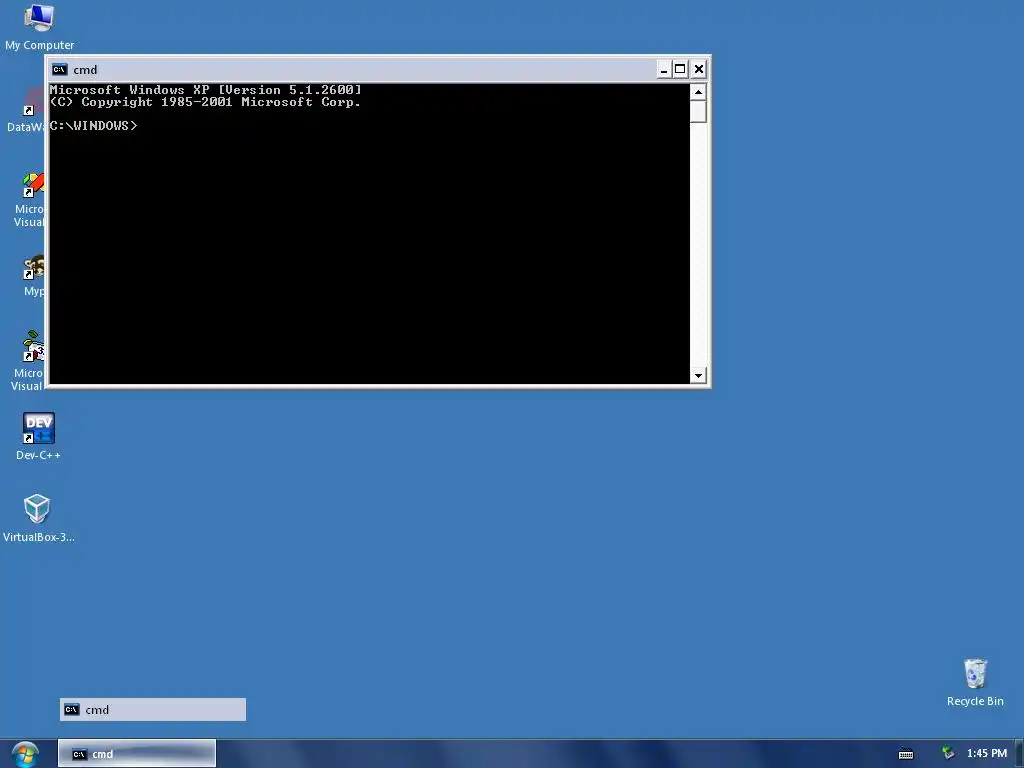This screenshot has height=768, width=1024.
Task: Select the DataW desktop shortcut
Action: (26, 111)
